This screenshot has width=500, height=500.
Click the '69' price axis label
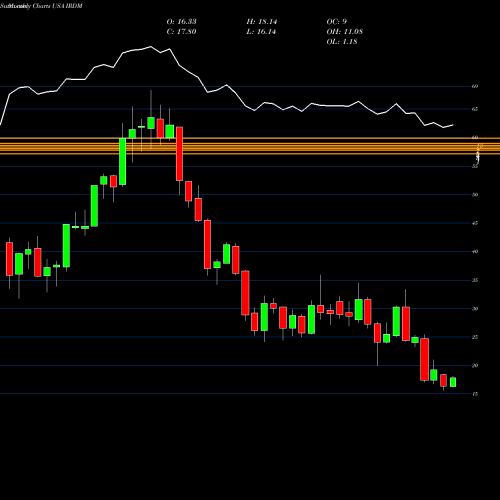(475, 86)
